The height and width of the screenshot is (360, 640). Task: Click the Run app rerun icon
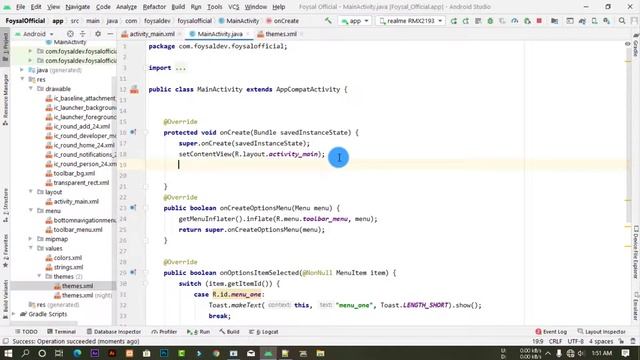pos(453,21)
